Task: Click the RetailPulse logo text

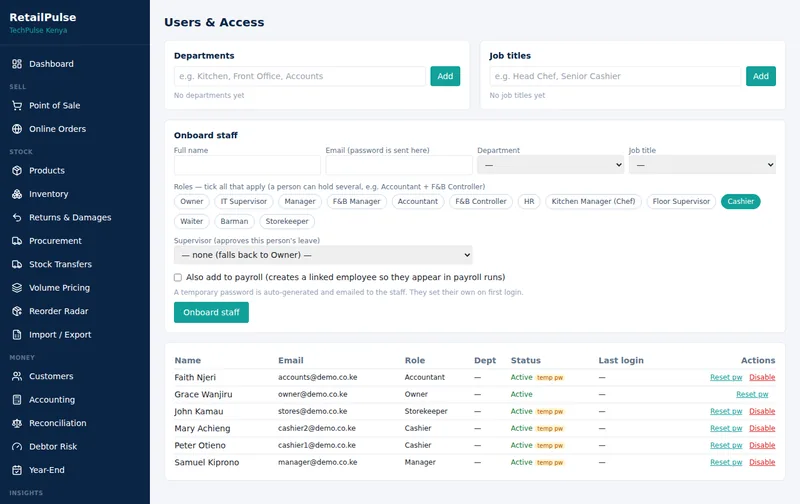Action: (x=43, y=17)
